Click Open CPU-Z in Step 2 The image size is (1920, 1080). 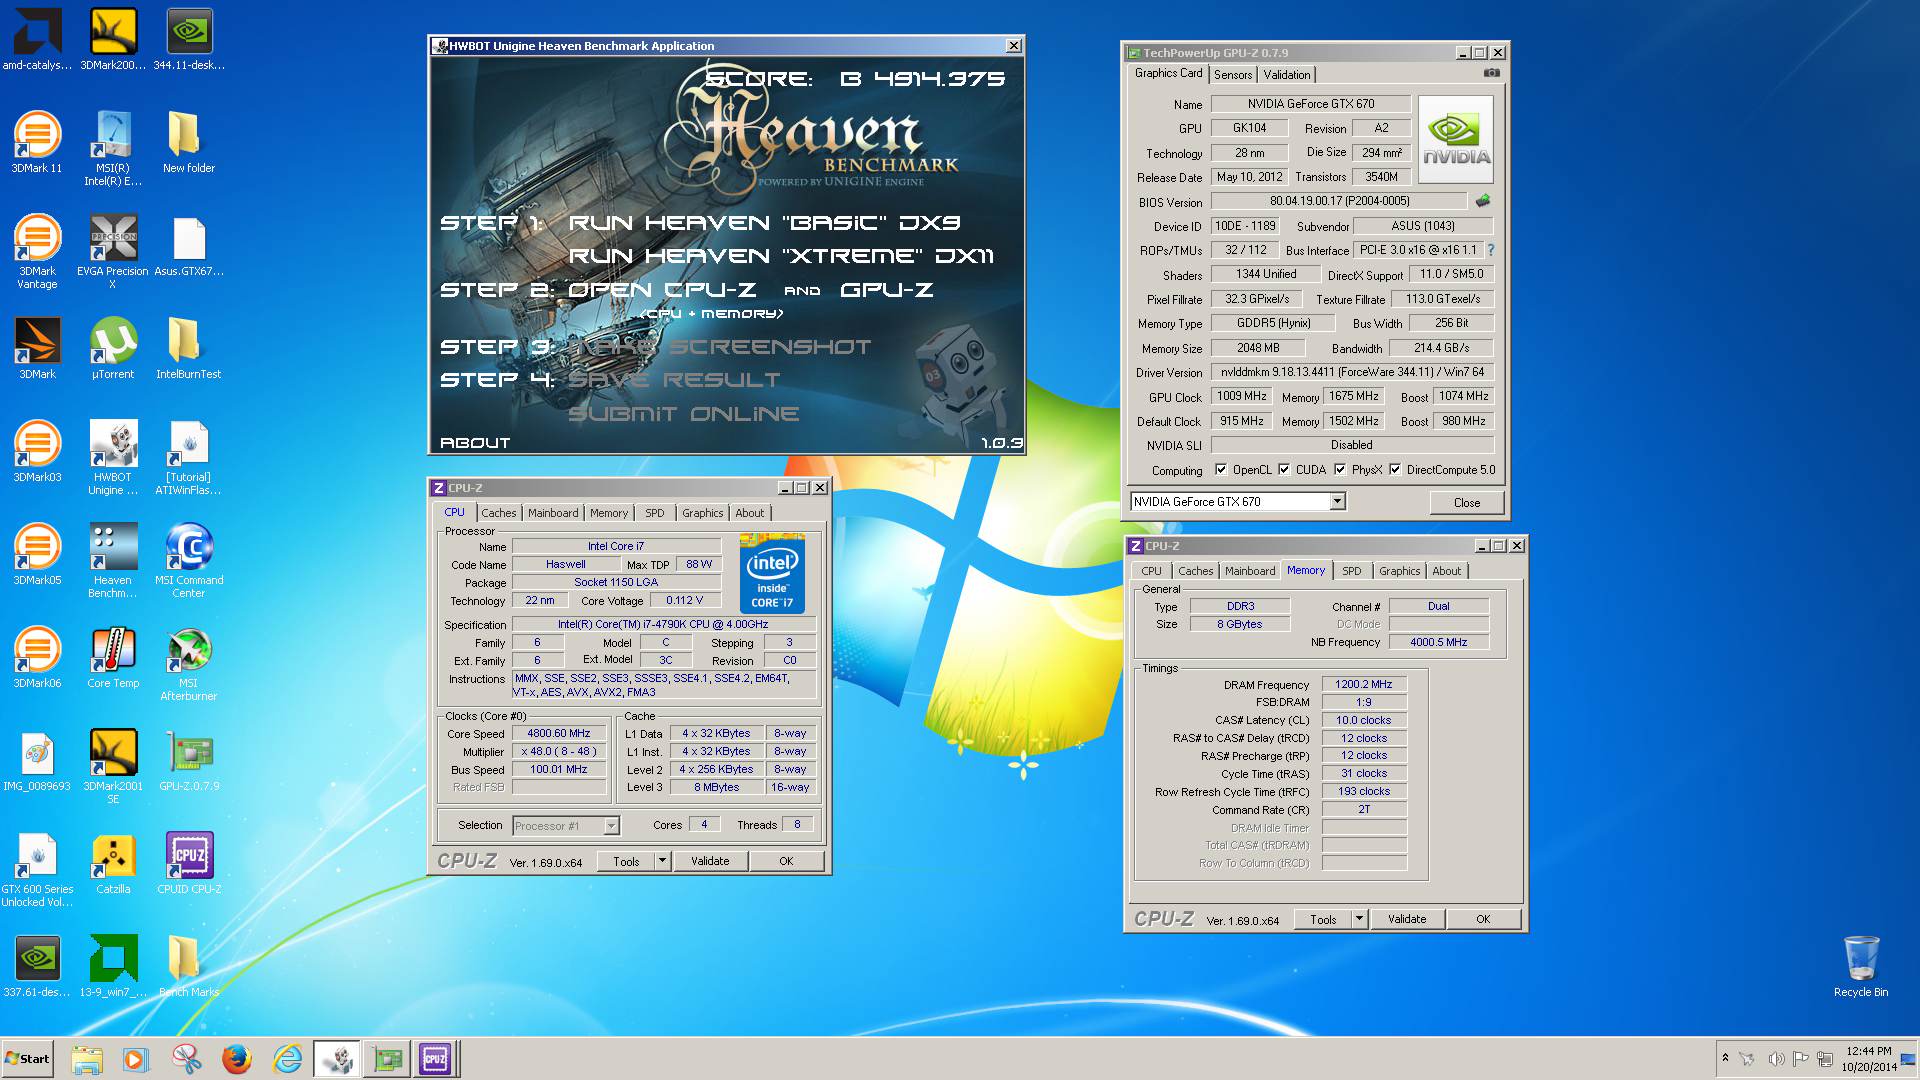pos(662,290)
